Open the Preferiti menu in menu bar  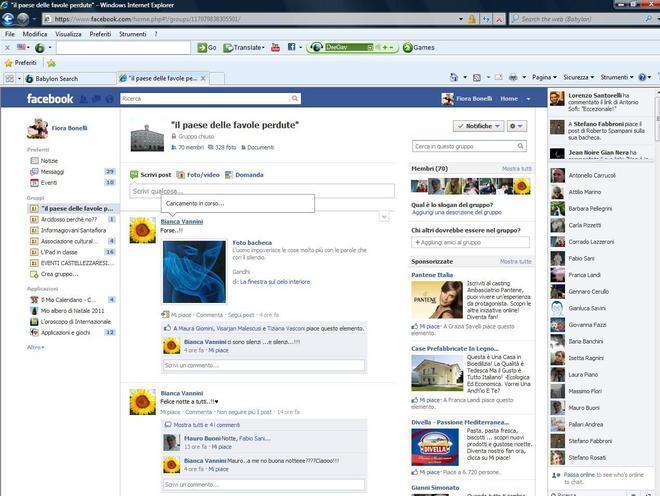coord(100,34)
